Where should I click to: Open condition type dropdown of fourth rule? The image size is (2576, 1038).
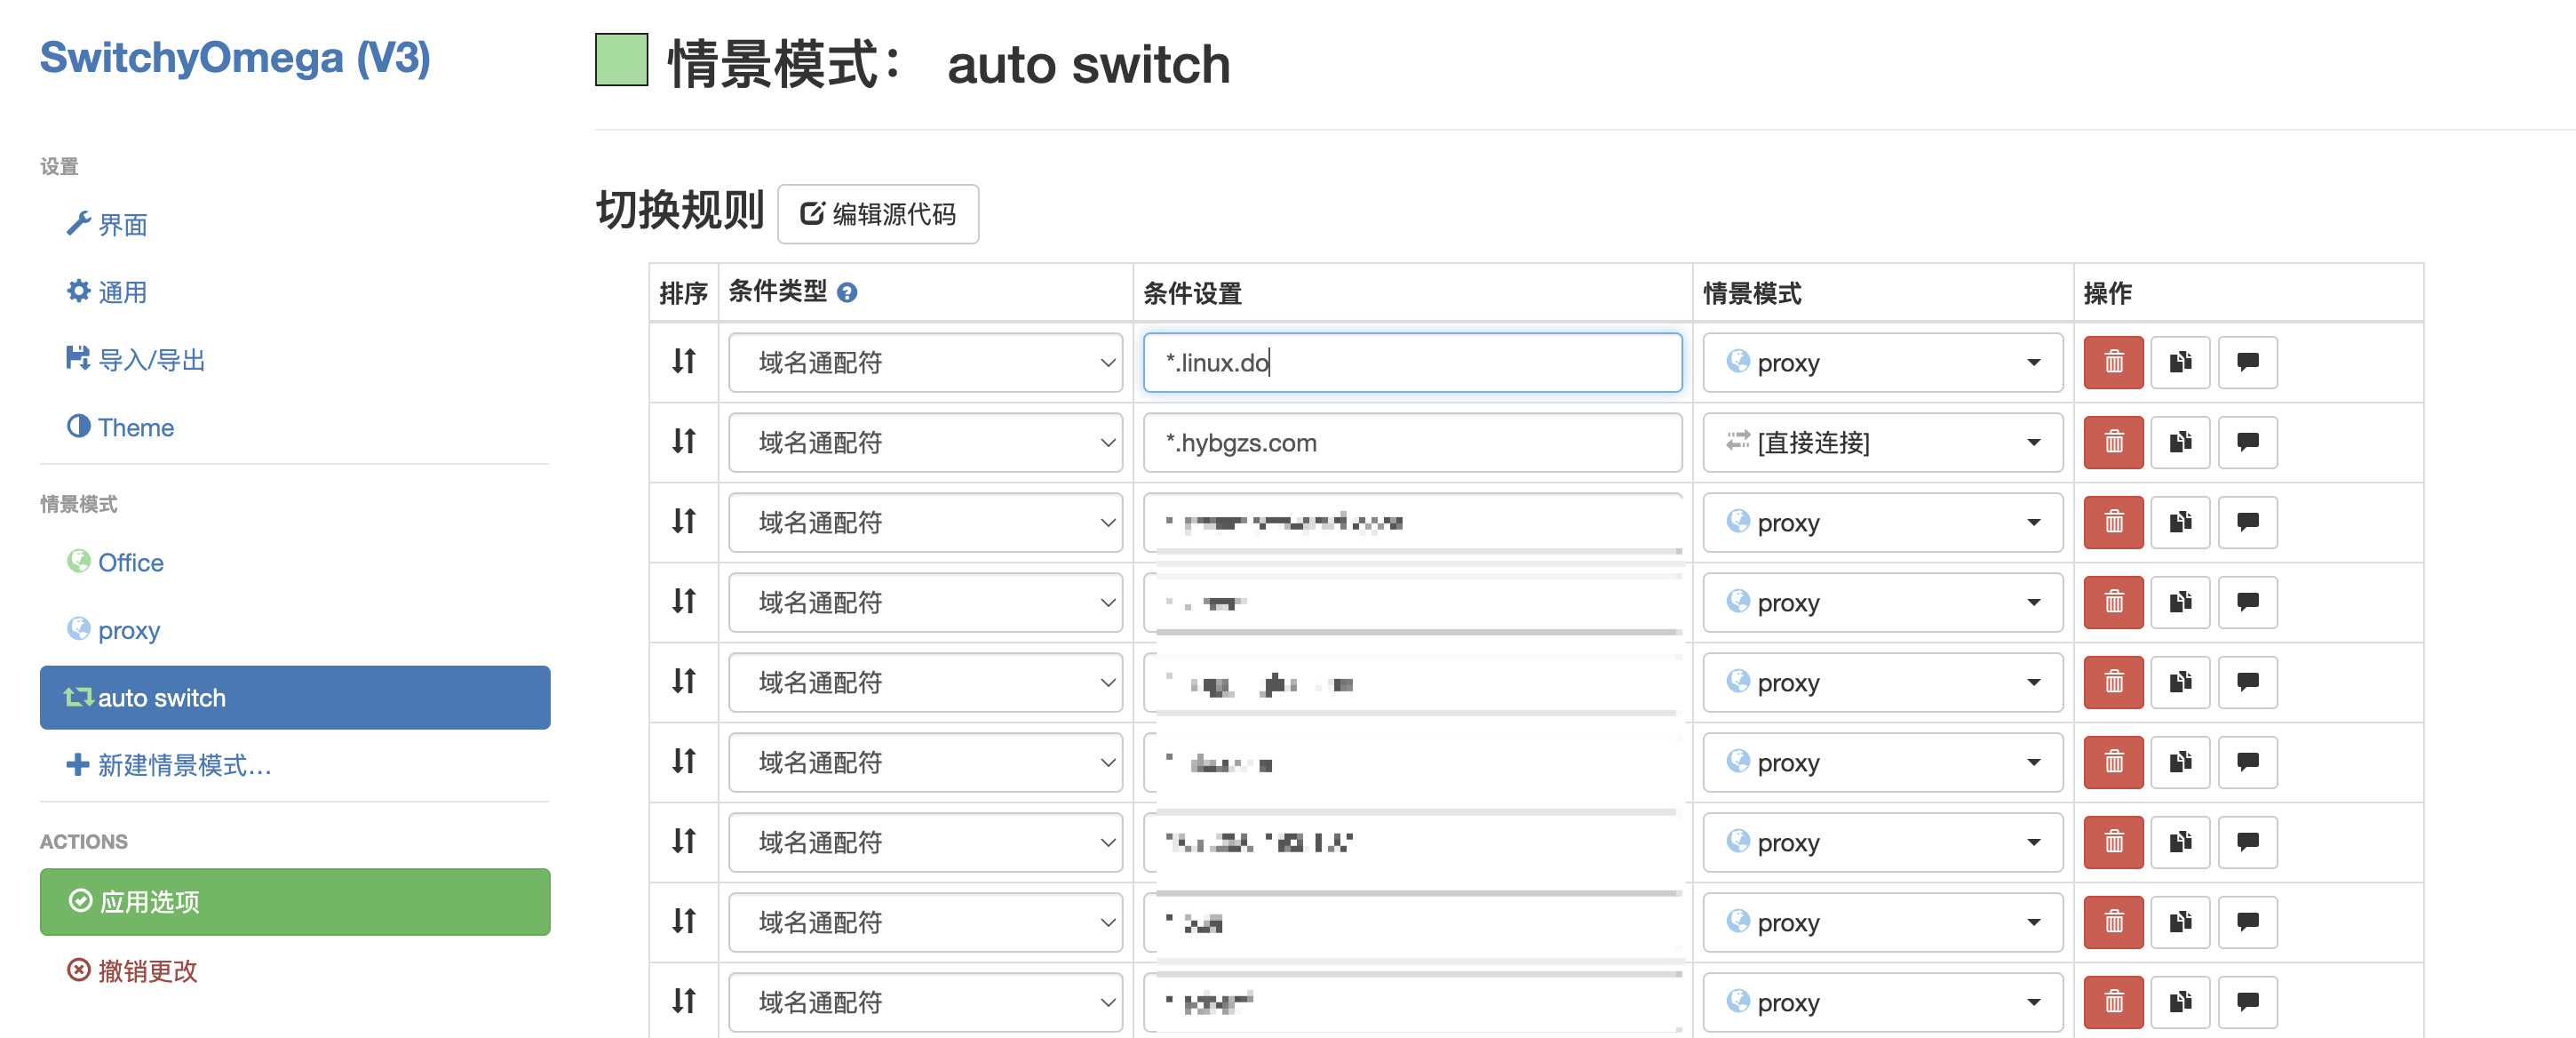tap(925, 602)
